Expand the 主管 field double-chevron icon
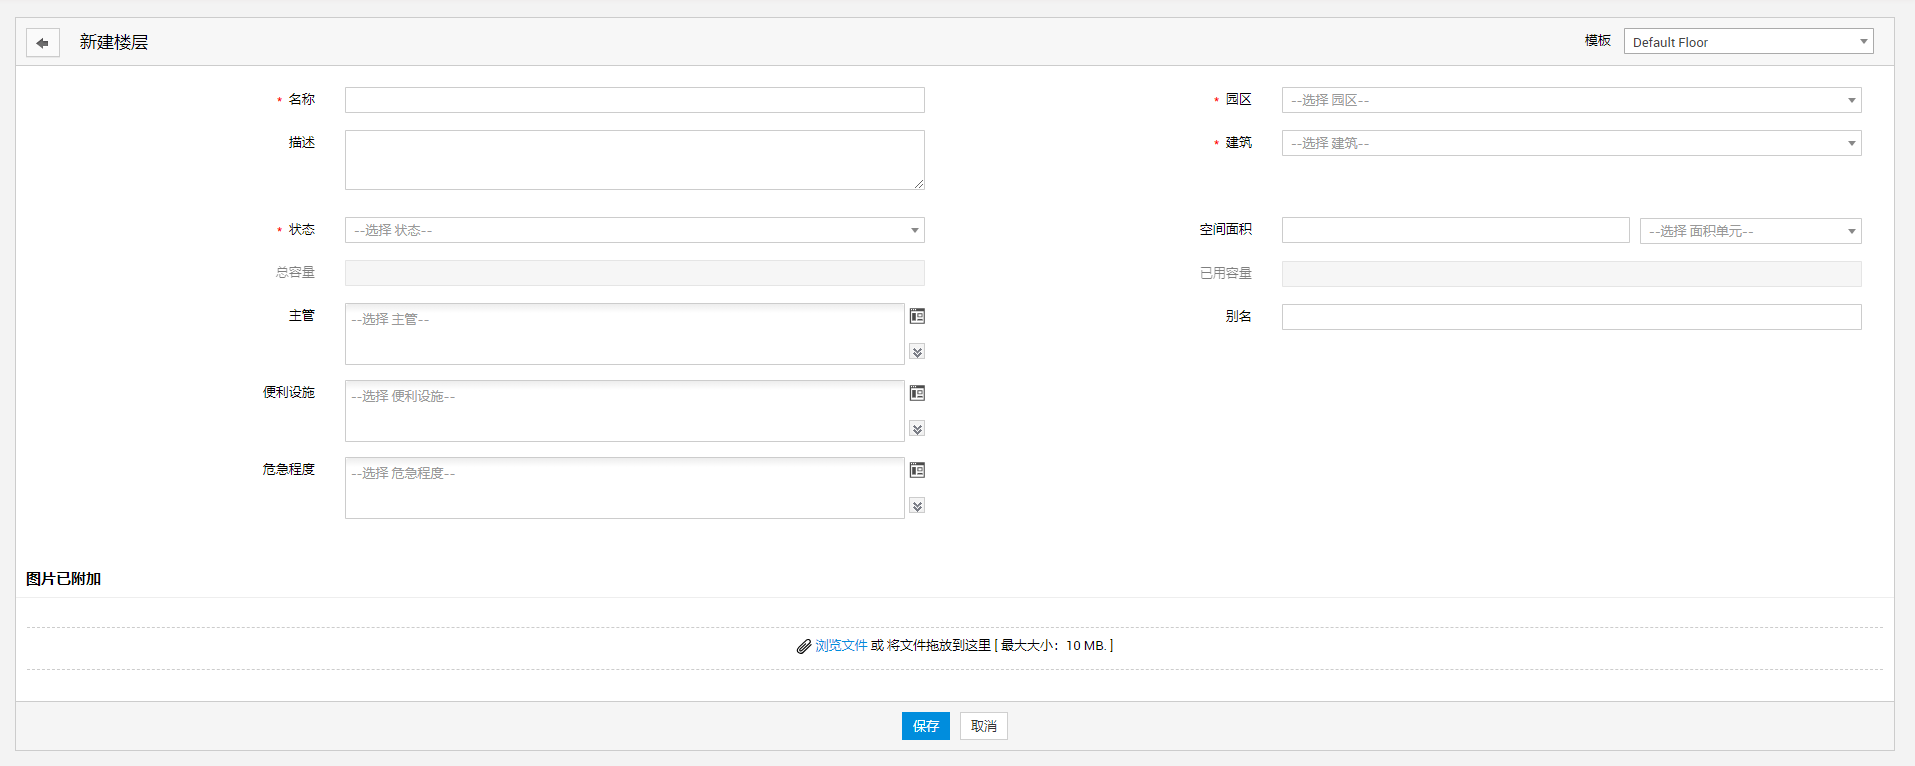This screenshot has width=1915, height=766. tap(917, 352)
